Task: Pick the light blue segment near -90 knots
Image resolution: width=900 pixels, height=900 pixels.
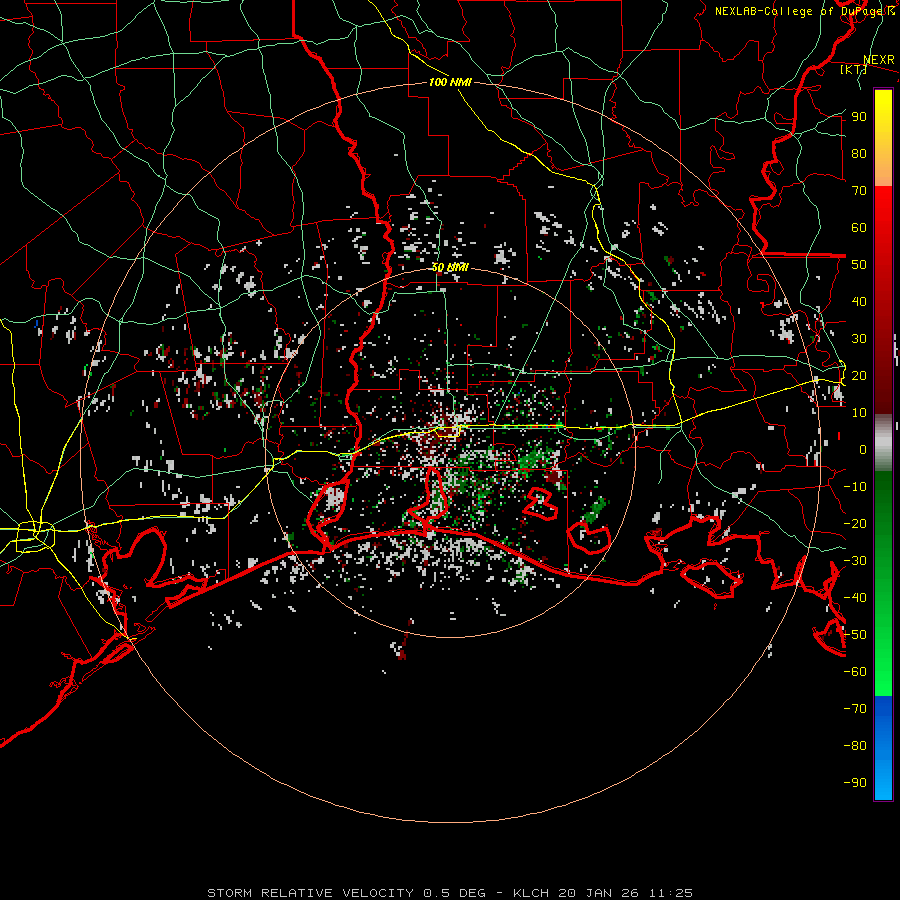Action: point(883,781)
